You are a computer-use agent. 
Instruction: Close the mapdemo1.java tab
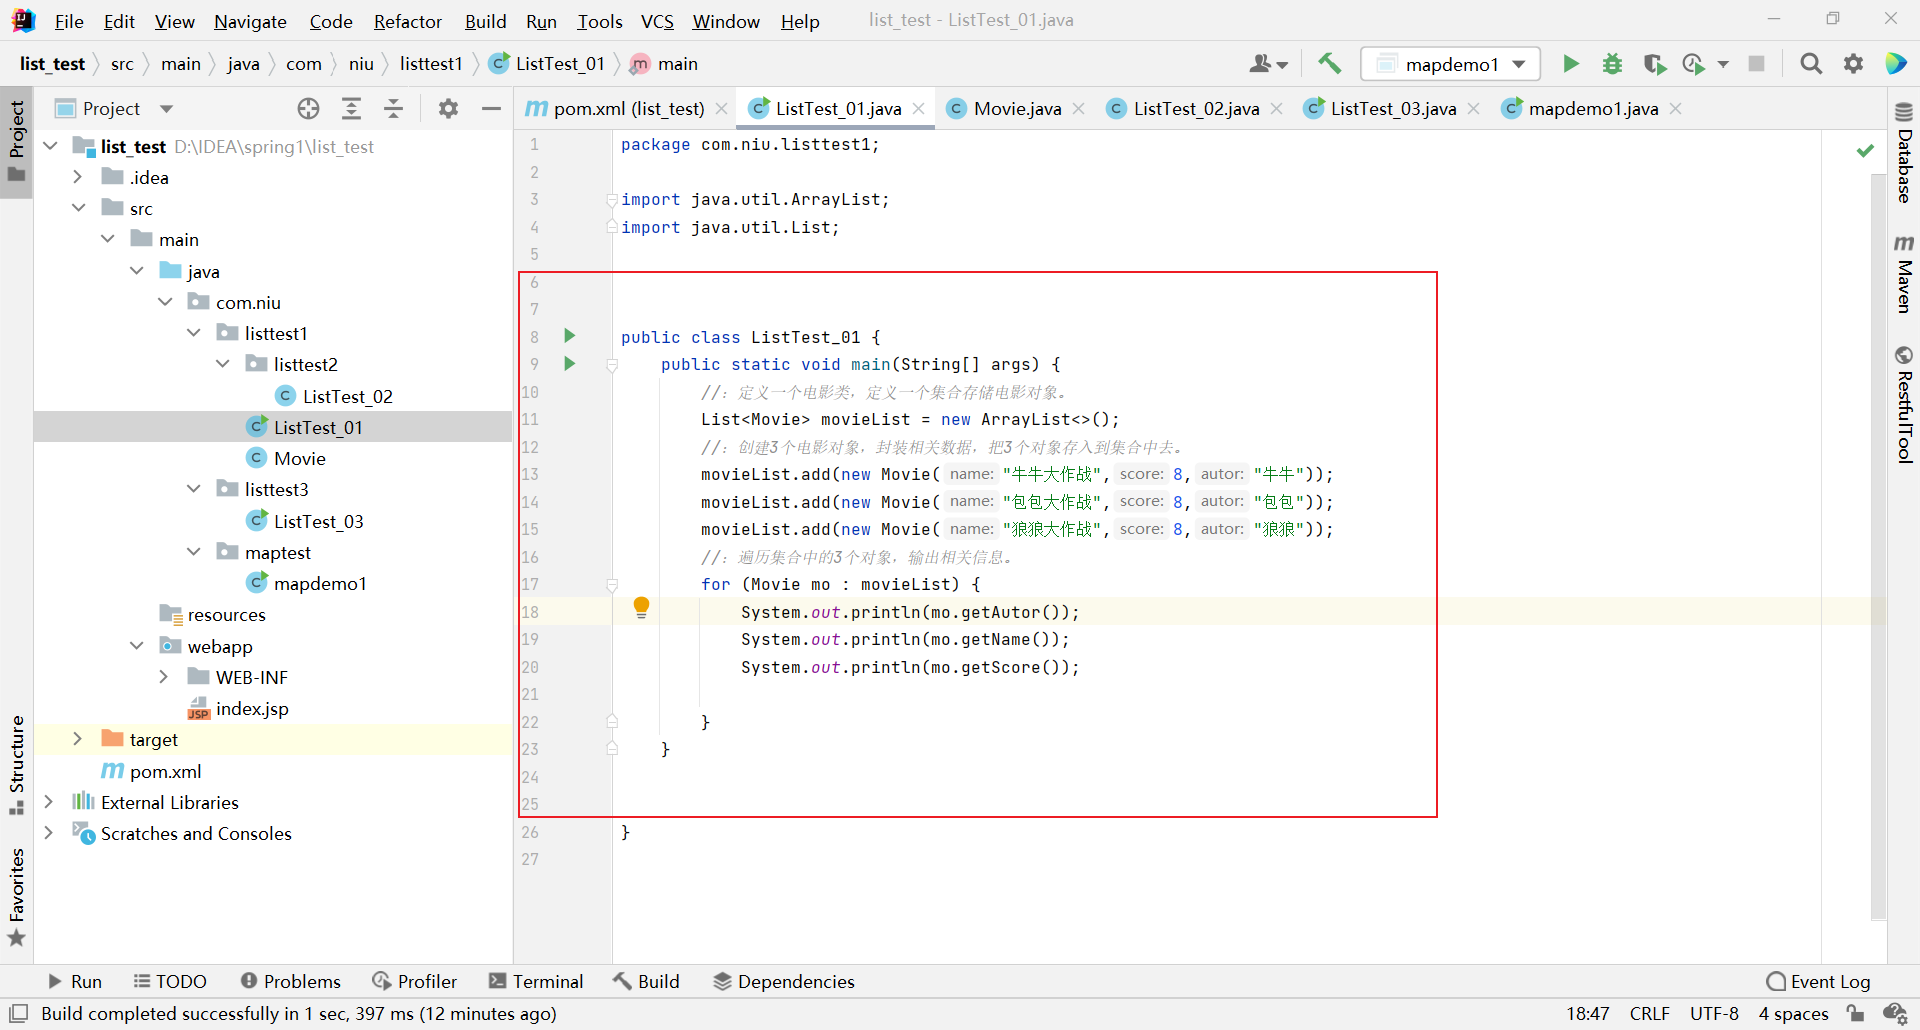coord(1676,108)
